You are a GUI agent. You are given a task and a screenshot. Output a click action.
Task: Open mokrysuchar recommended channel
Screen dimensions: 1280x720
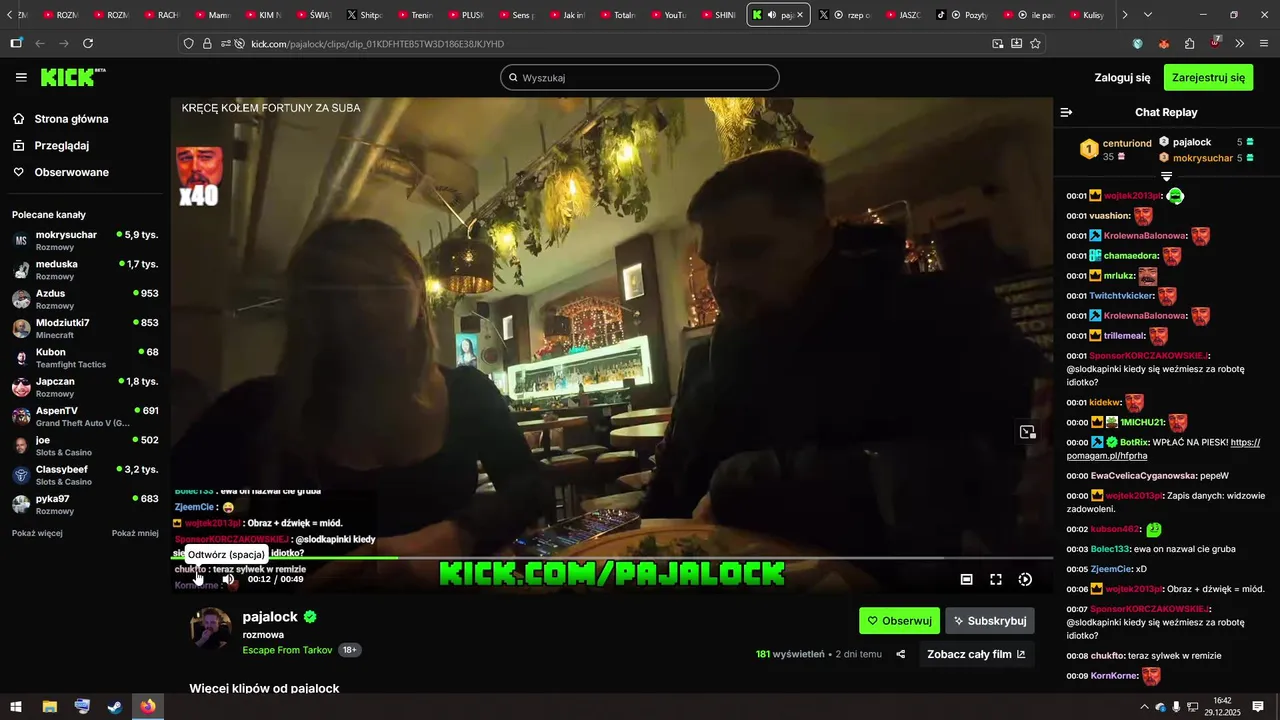pos(85,241)
